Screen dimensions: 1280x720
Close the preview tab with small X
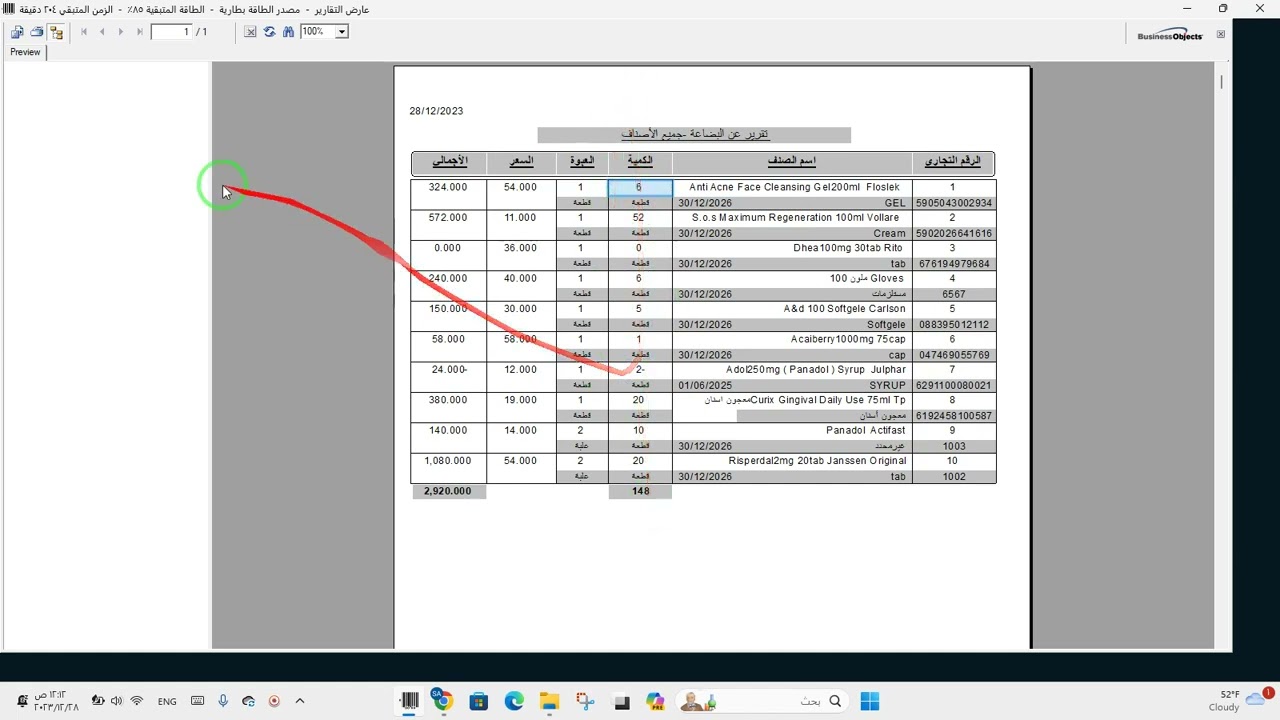coord(1220,35)
